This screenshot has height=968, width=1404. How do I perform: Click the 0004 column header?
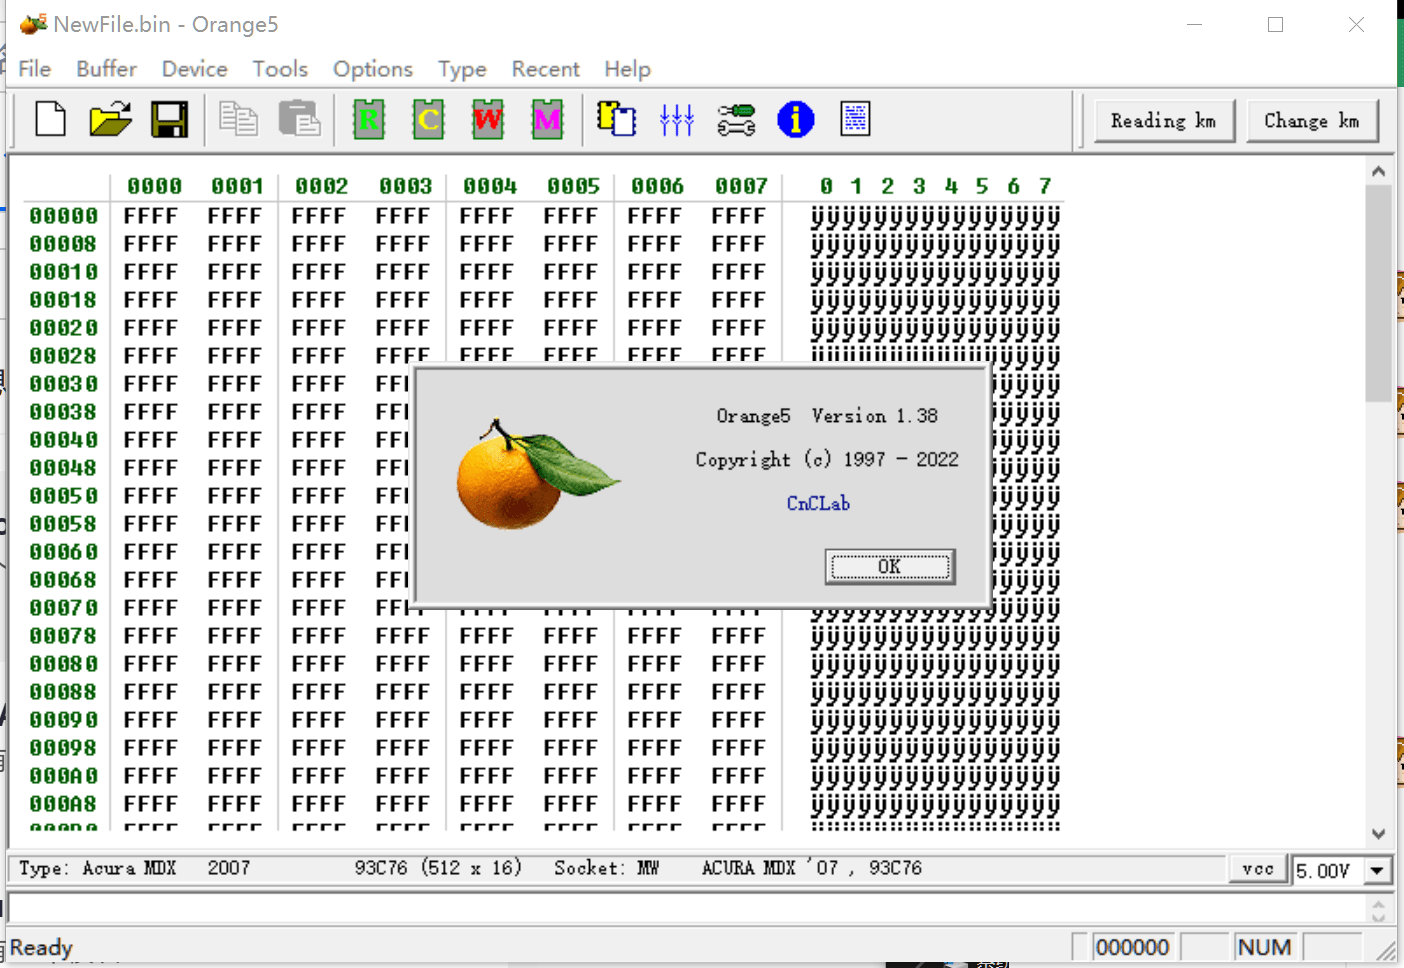coord(490,186)
